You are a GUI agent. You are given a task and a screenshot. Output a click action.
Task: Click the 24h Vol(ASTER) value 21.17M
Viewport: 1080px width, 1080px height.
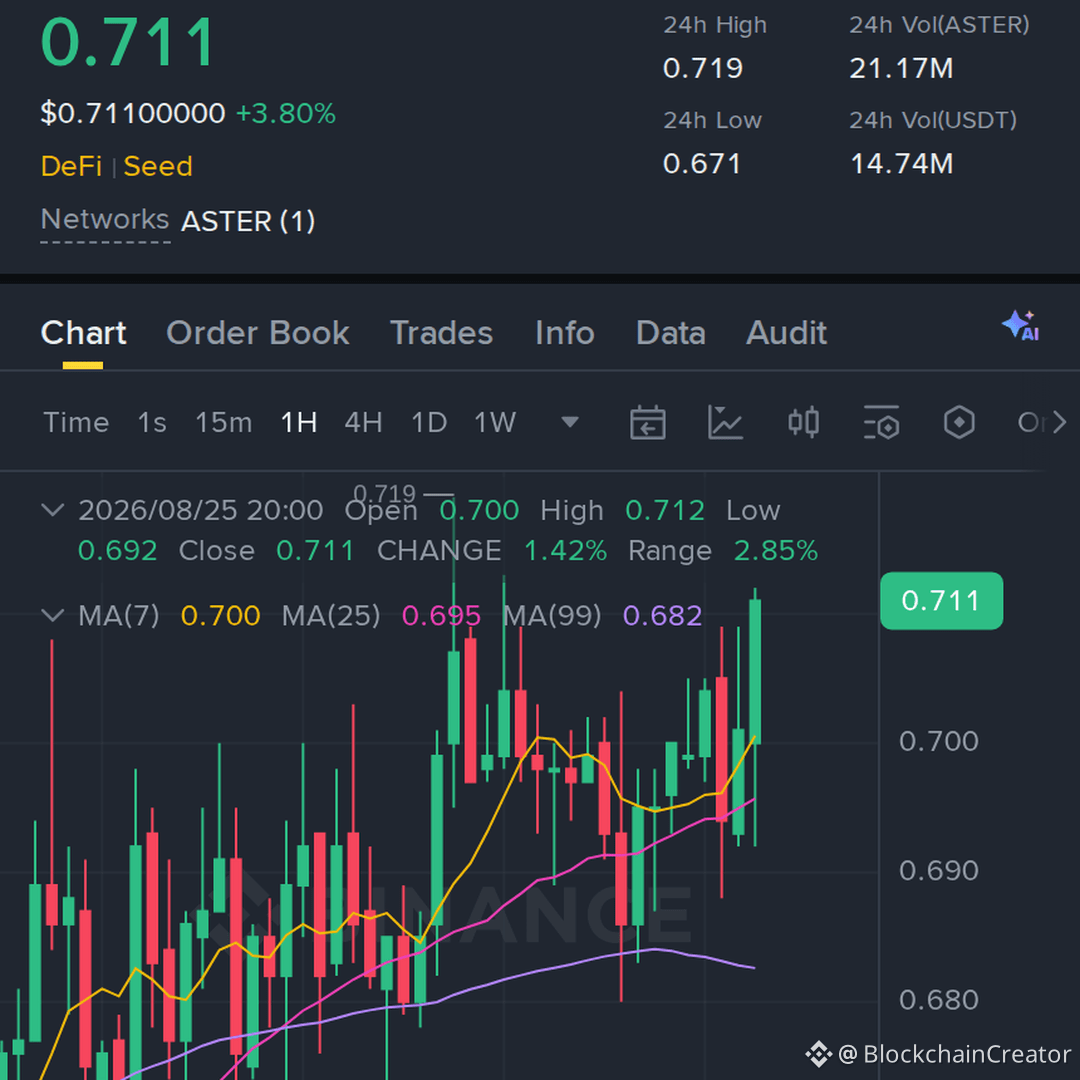[901, 68]
